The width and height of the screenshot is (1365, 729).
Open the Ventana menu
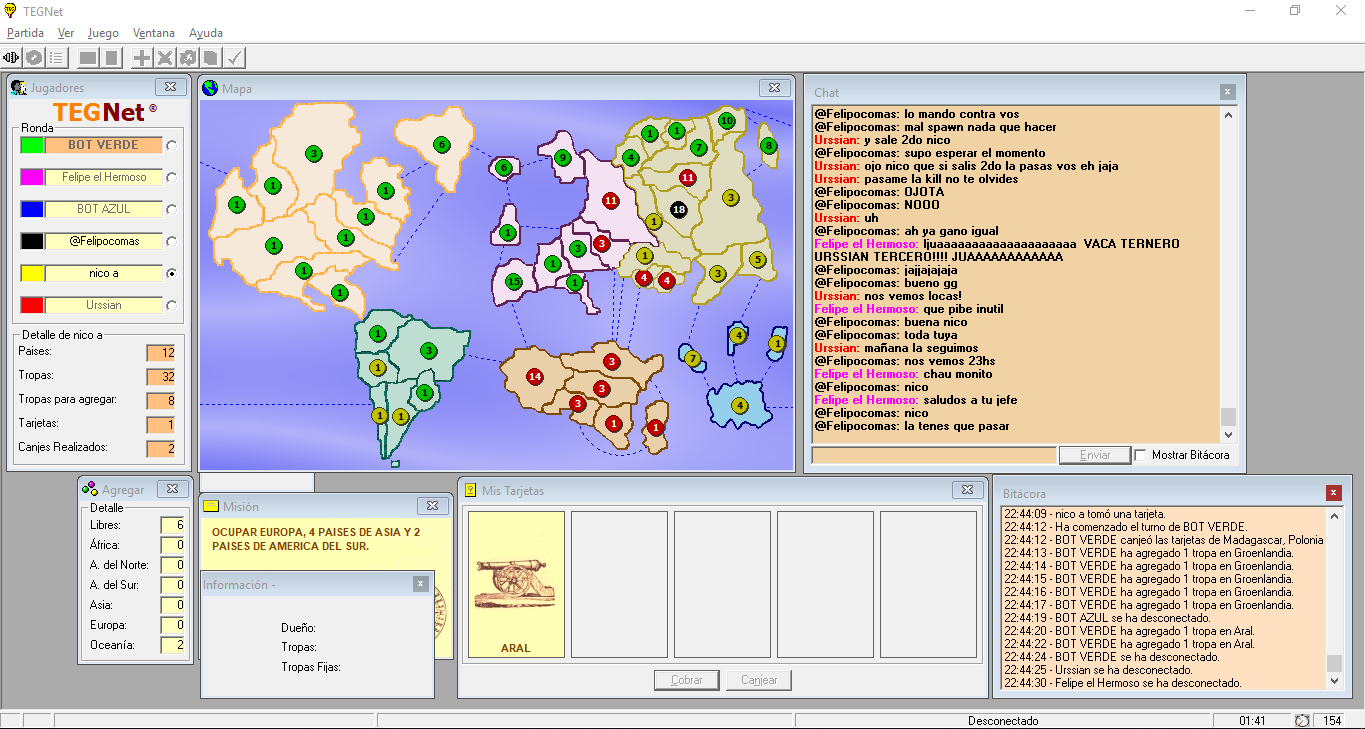pyautogui.click(x=153, y=33)
